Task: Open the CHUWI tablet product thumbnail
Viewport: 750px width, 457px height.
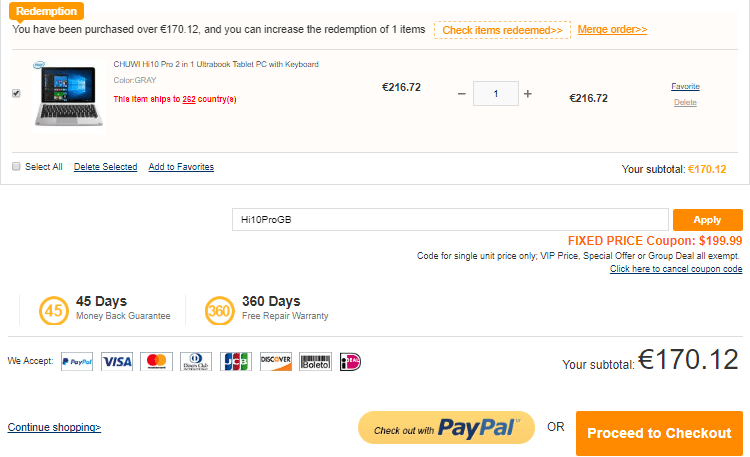Action: pyautogui.click(x=65, y=95)
